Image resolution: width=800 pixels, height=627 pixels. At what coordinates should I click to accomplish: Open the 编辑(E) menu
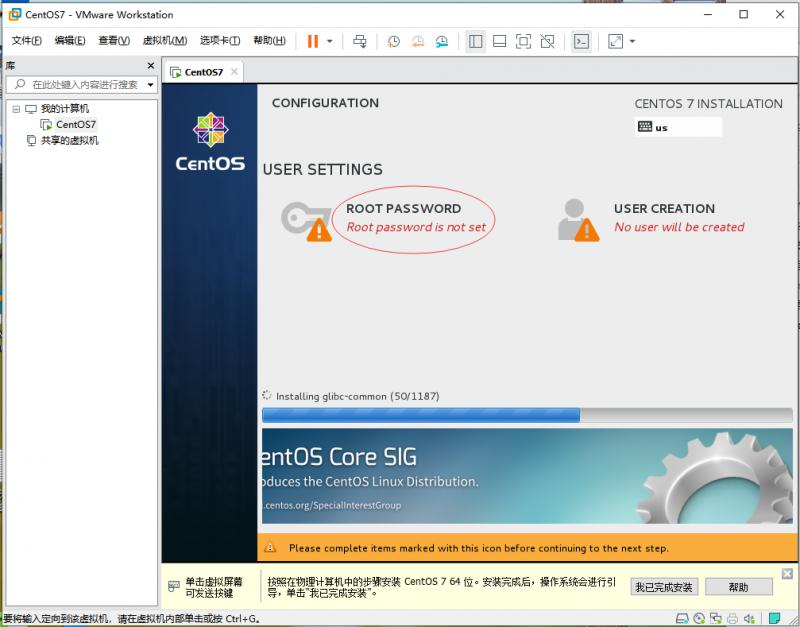[x=70, y=41]
